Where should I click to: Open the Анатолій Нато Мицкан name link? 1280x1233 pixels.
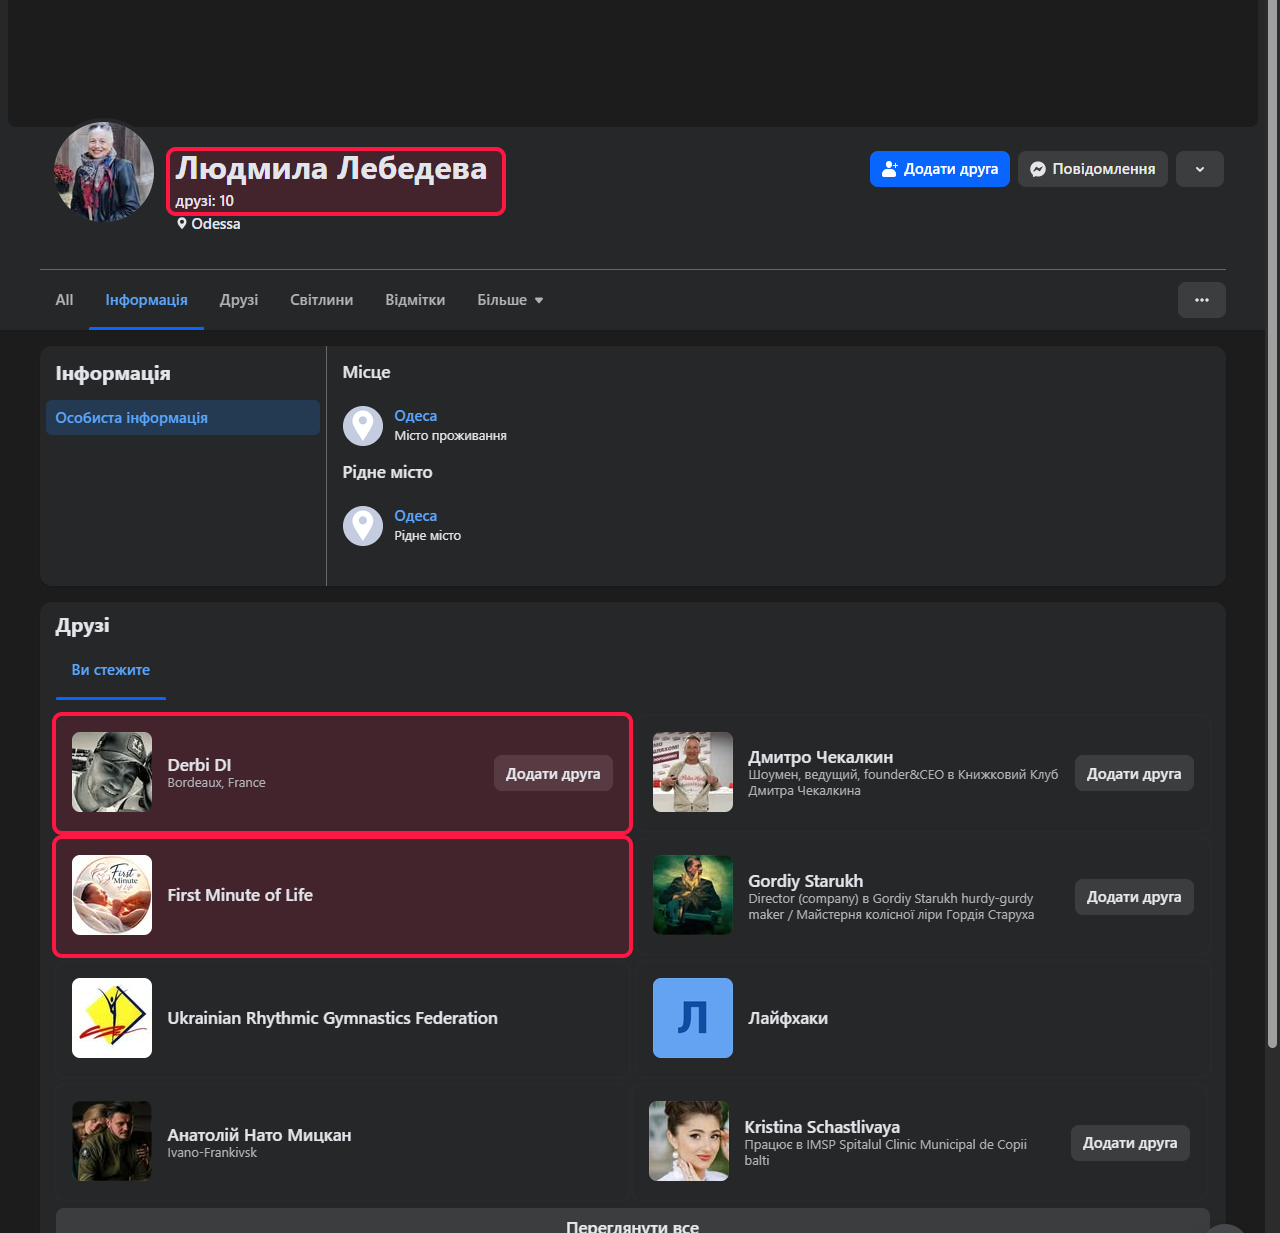point(259,1135)
